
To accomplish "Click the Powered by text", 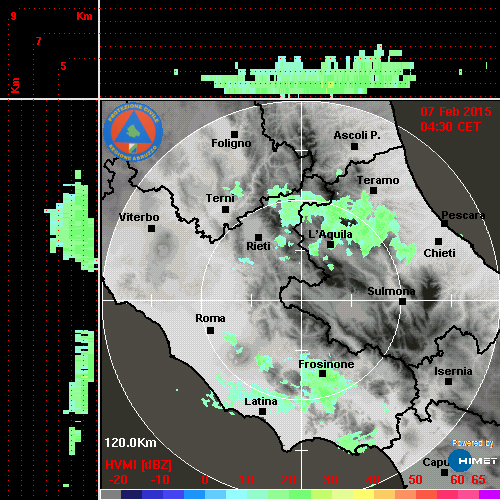I will (x=473, y=443).
